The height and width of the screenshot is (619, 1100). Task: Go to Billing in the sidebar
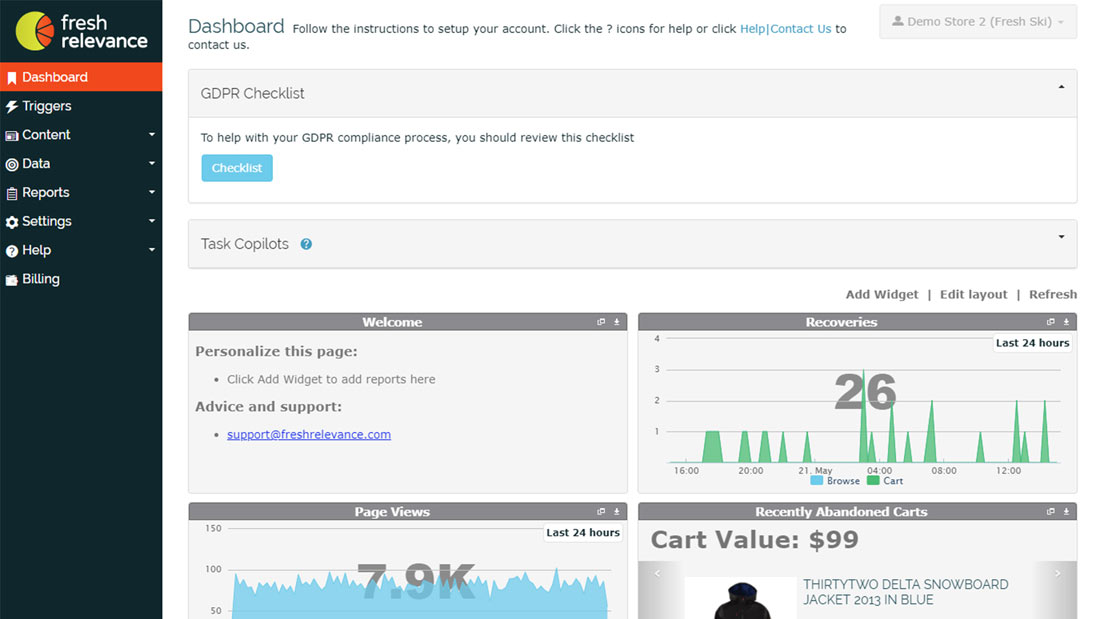coord(41,279)
